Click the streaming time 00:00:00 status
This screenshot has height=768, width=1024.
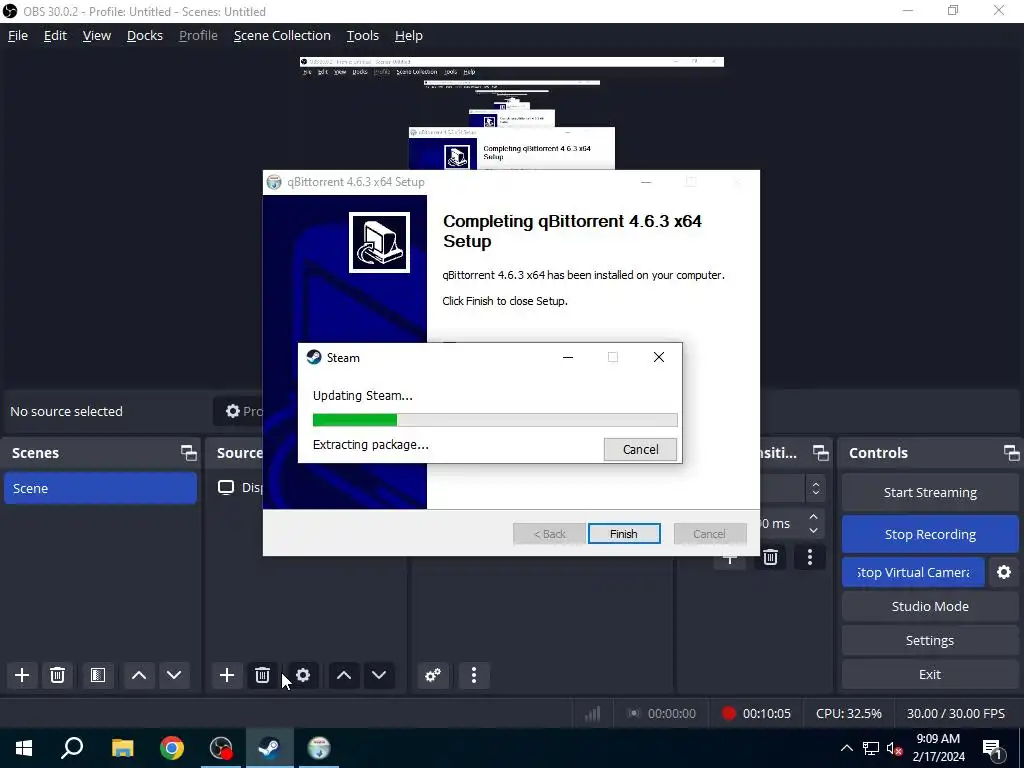pyautogui.click(x=661, y=713)
